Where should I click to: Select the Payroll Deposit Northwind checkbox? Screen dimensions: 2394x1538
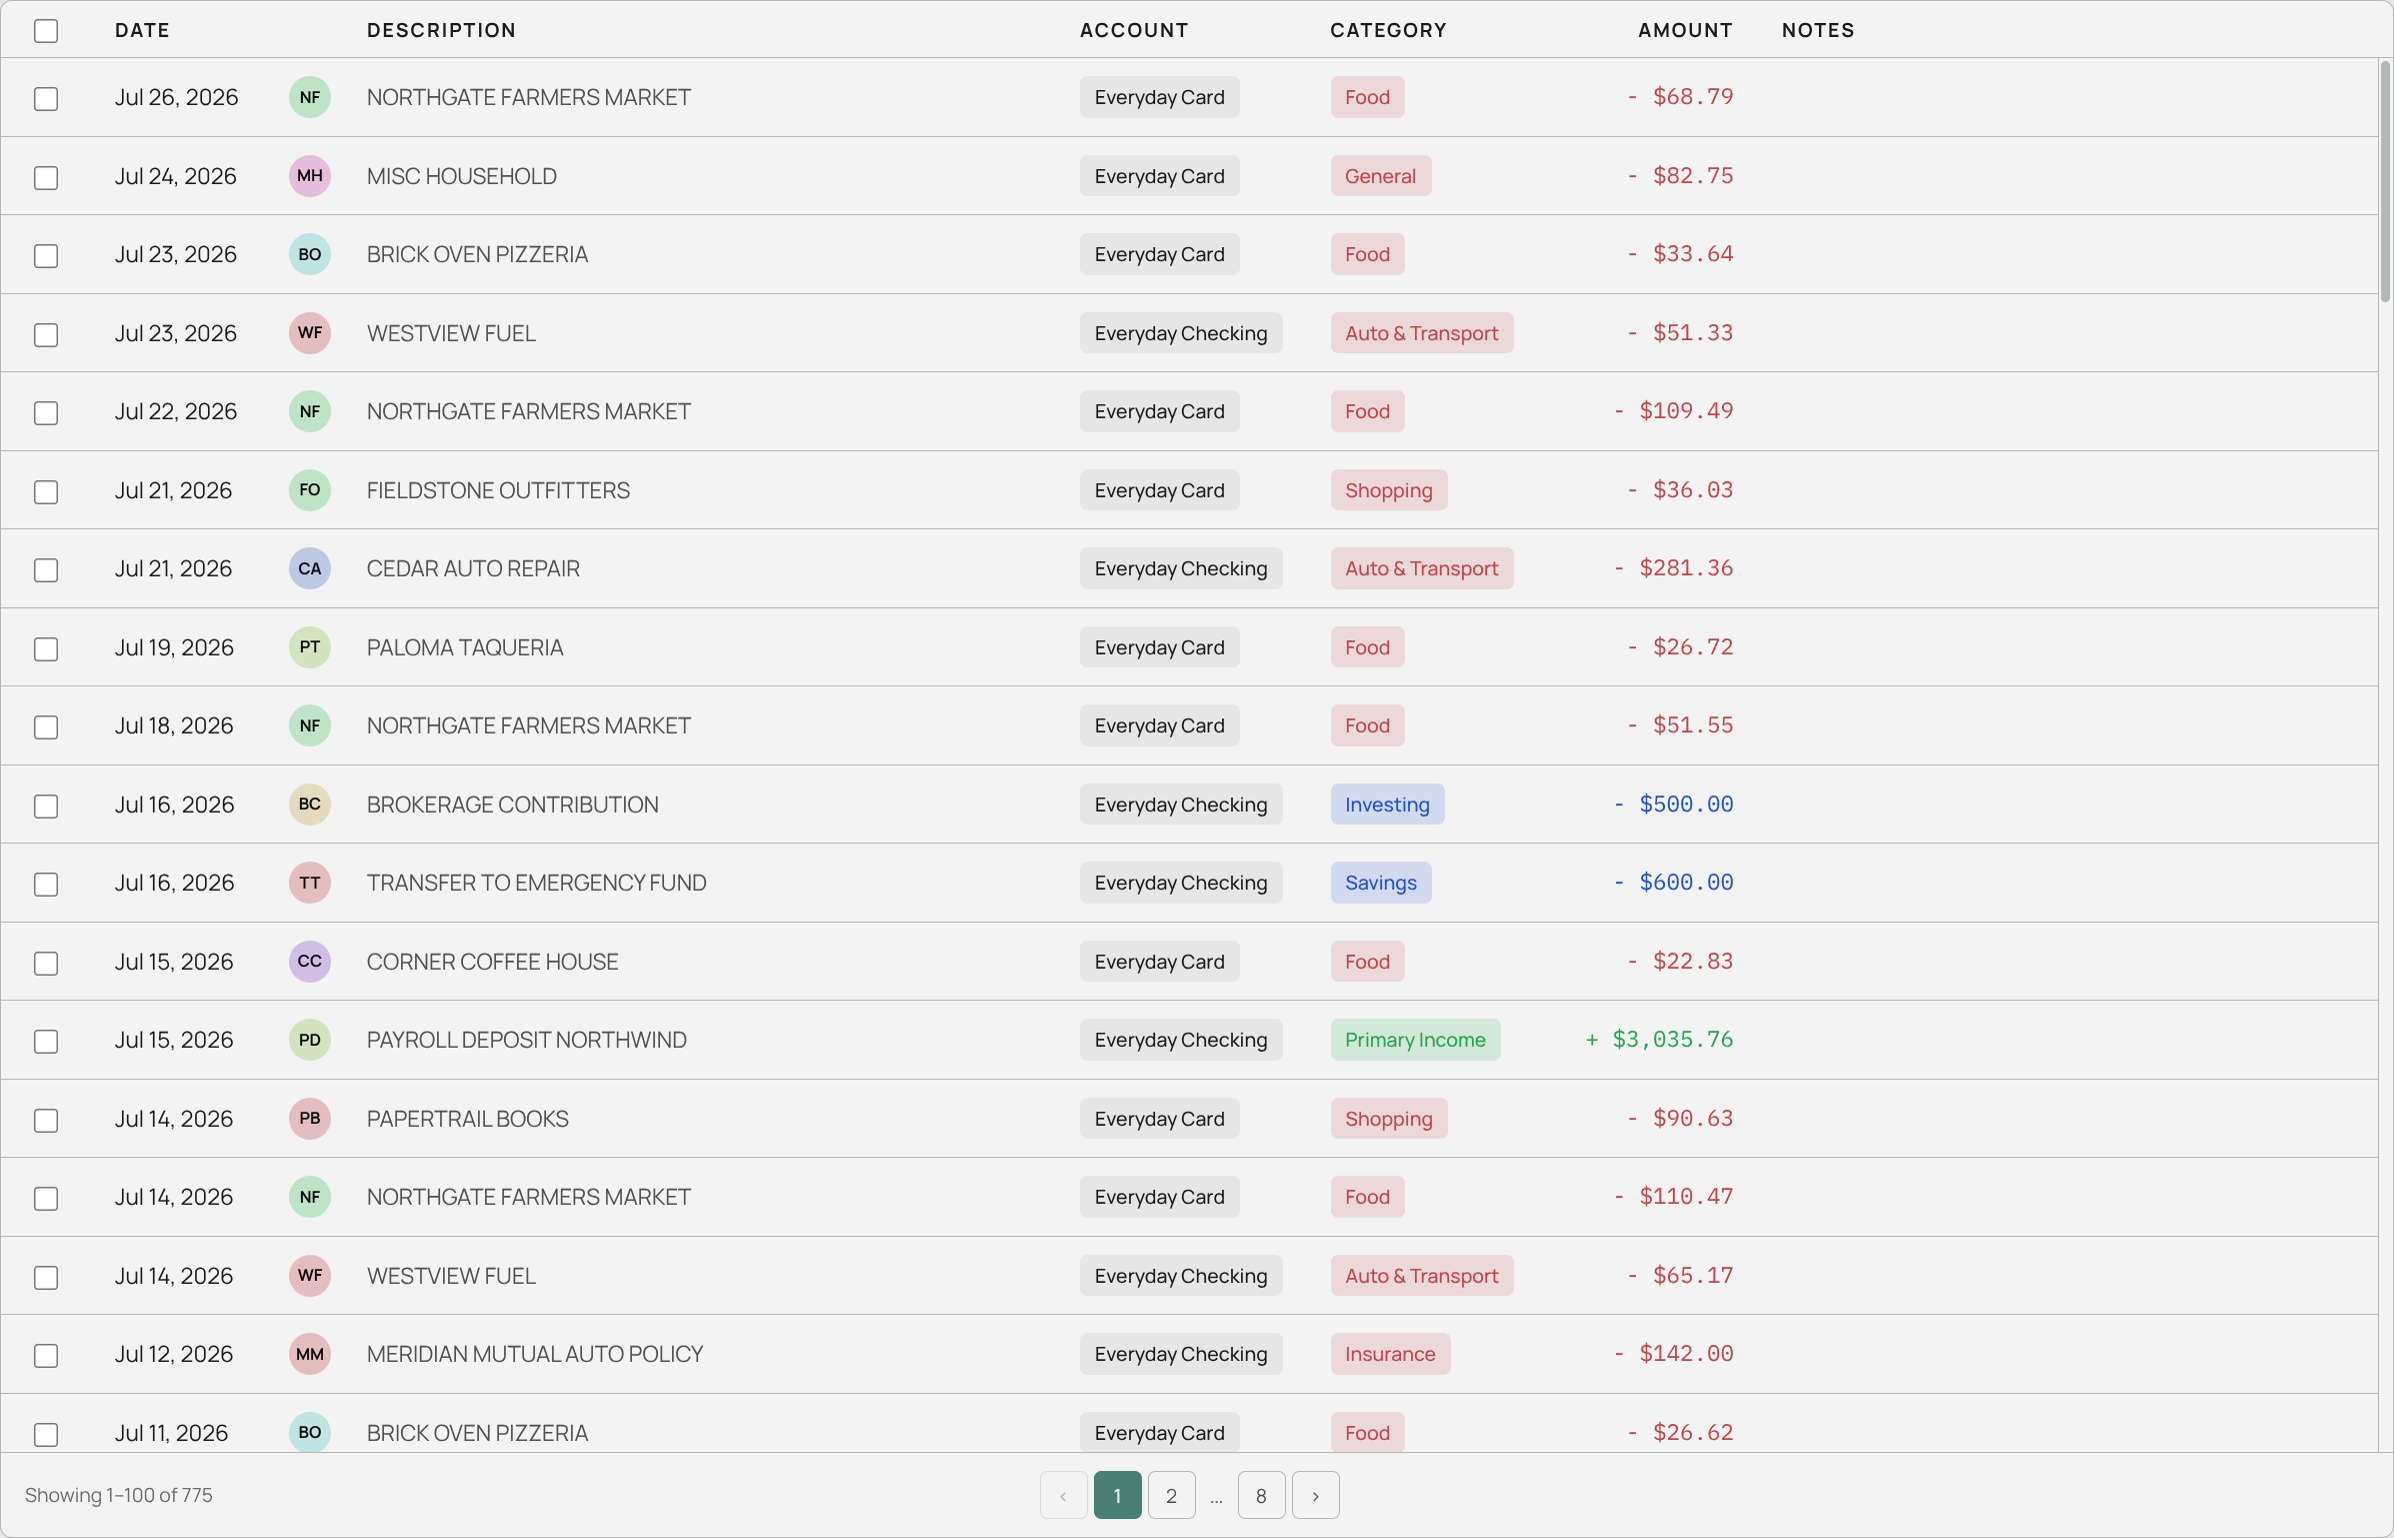point(46,1041)
